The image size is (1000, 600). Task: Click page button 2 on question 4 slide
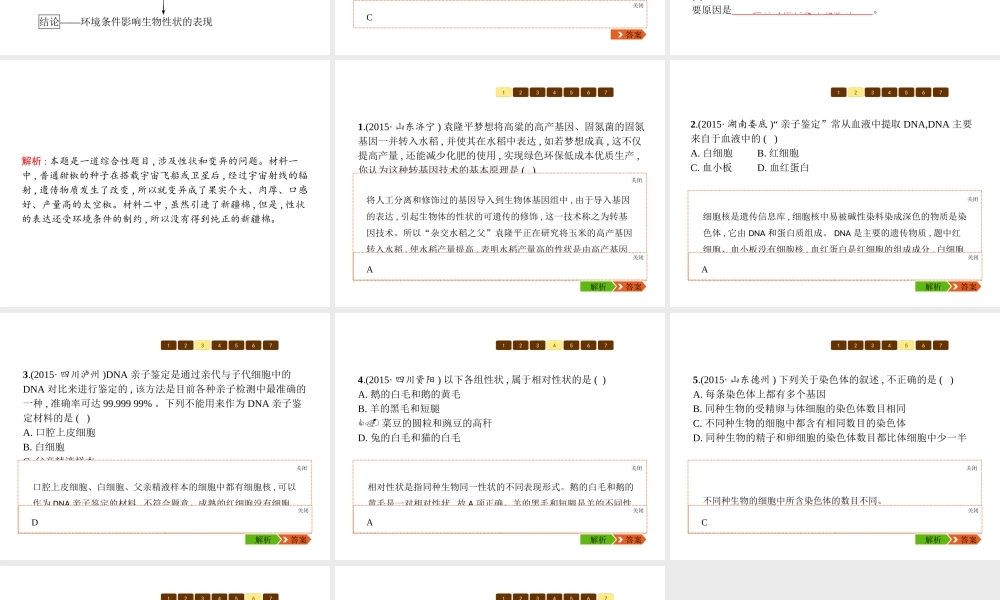[520, 346]
